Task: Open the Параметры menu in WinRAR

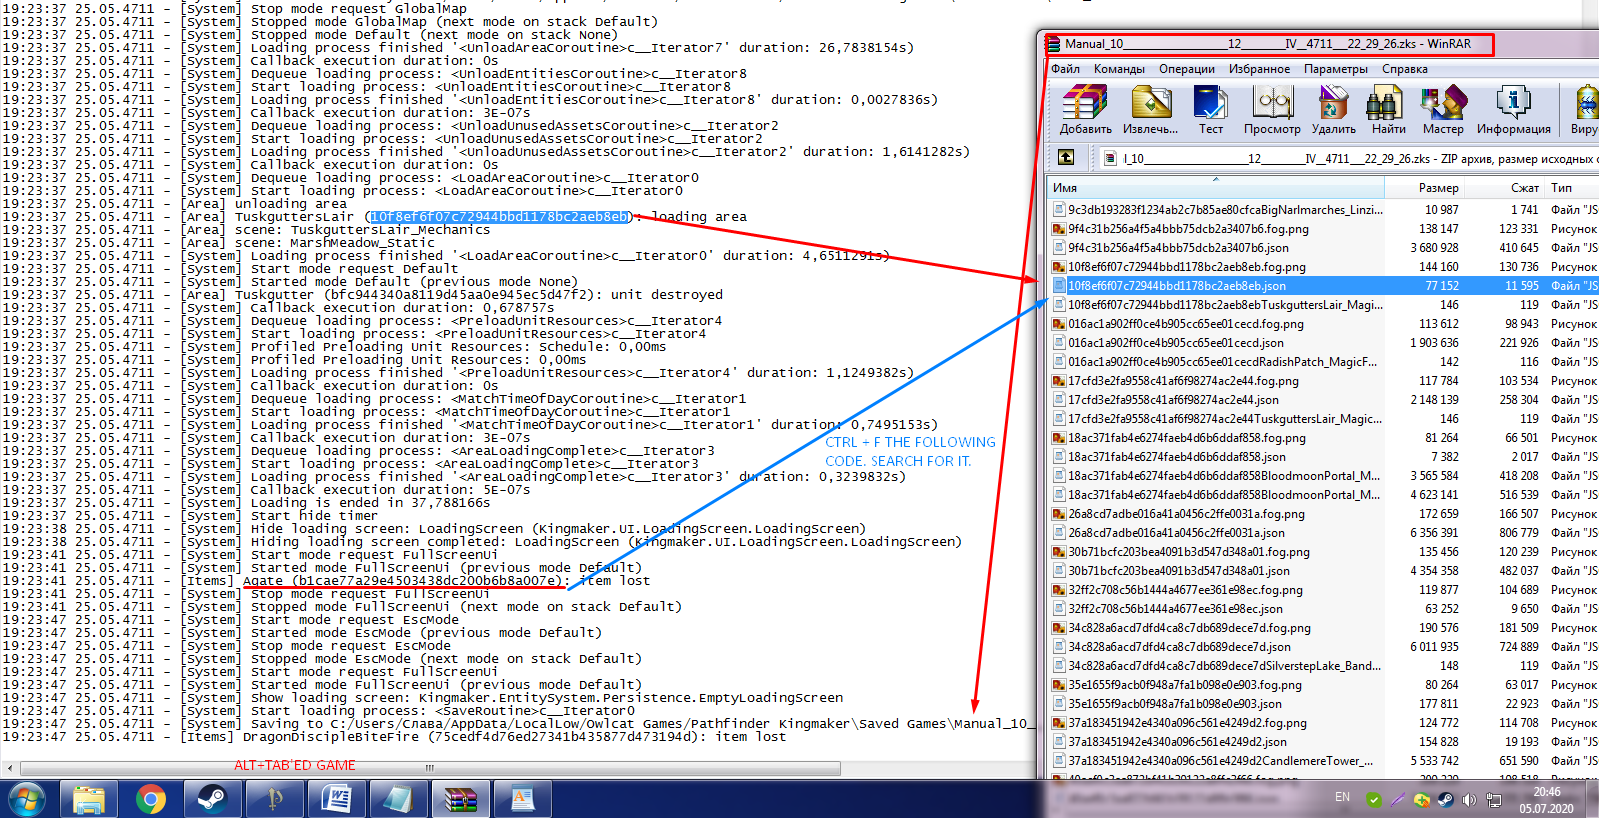Action: click(1336, 69)
